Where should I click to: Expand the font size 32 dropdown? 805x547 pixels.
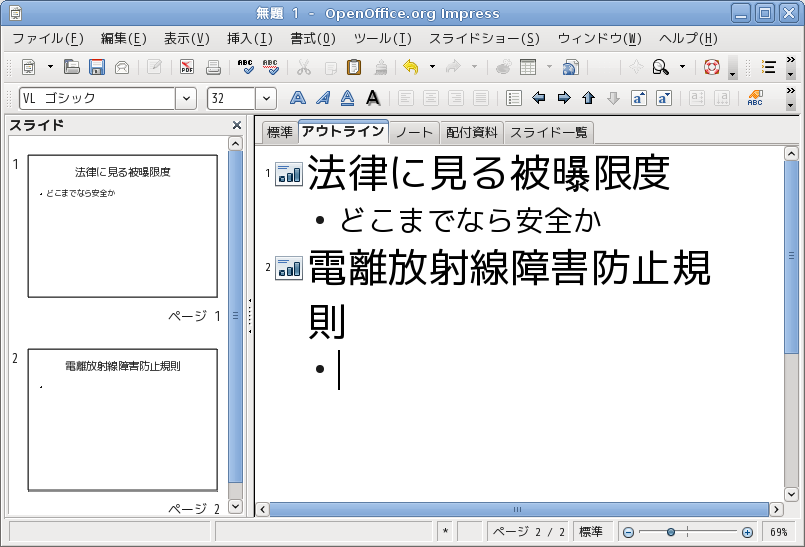point(266,98)
